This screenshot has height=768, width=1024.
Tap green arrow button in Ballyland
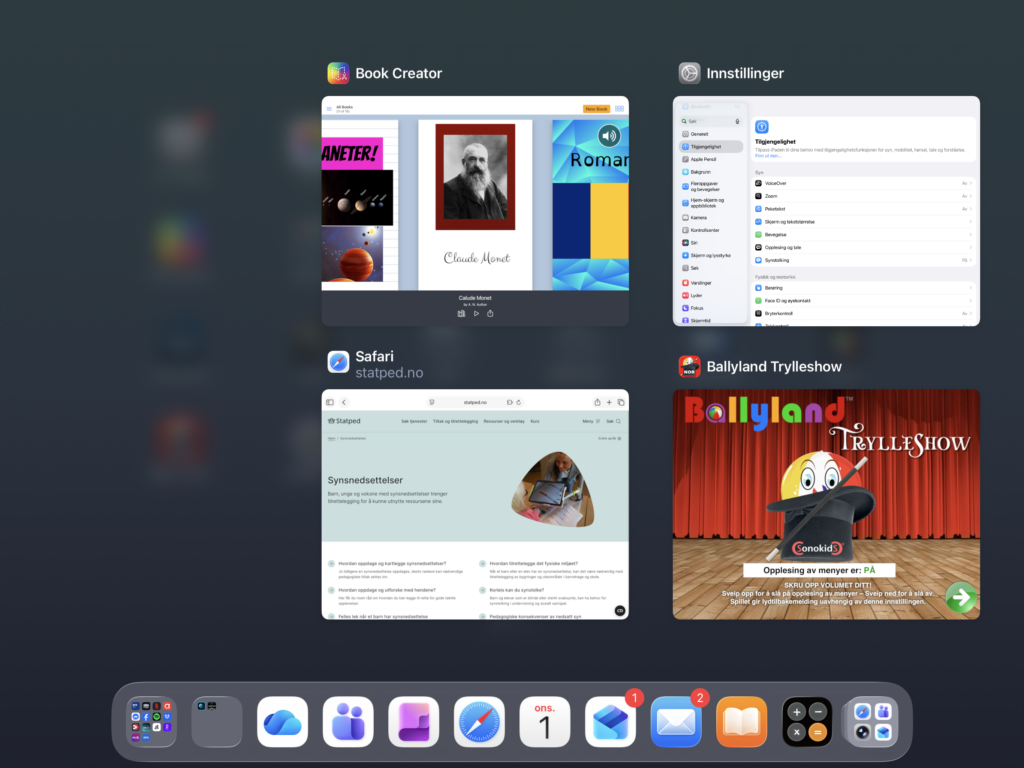point(961,597)
